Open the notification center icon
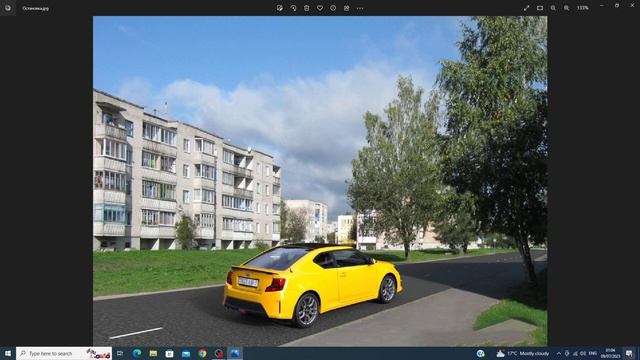This screenshot has height=360, width=640. (x=629, y=353)
